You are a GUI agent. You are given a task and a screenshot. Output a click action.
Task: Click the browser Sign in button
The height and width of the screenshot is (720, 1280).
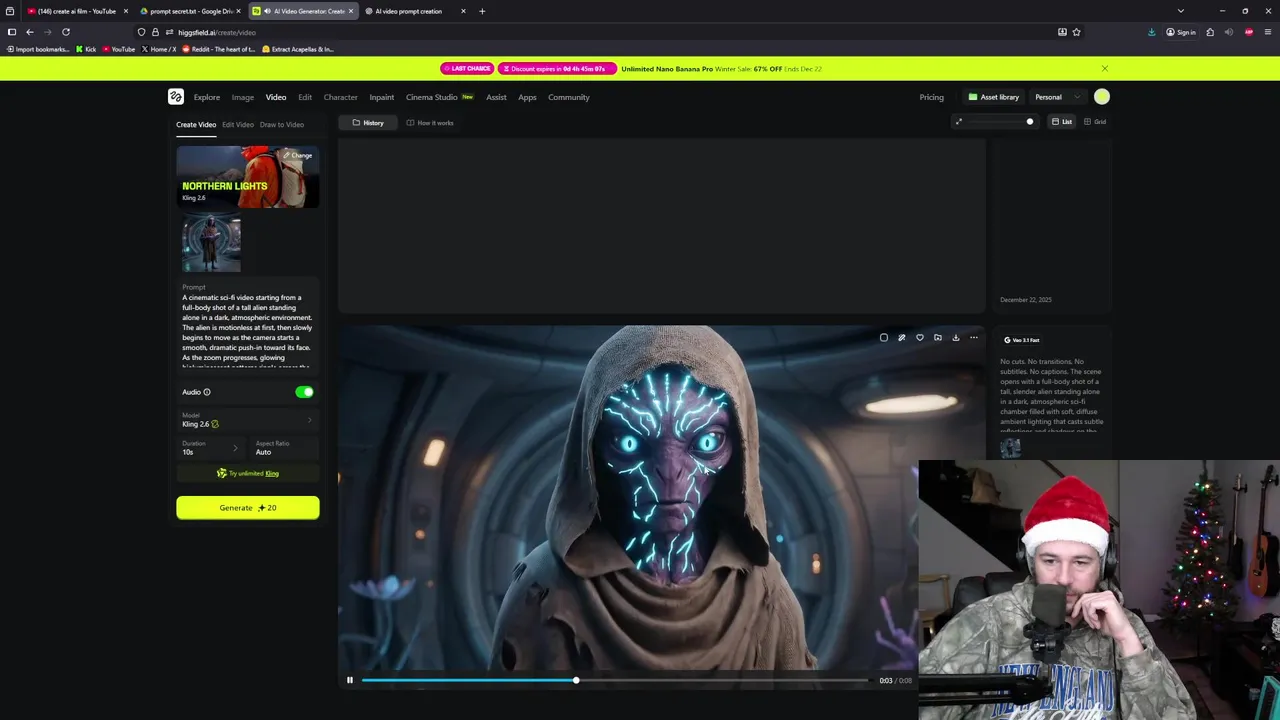(x=1181, y=32)
